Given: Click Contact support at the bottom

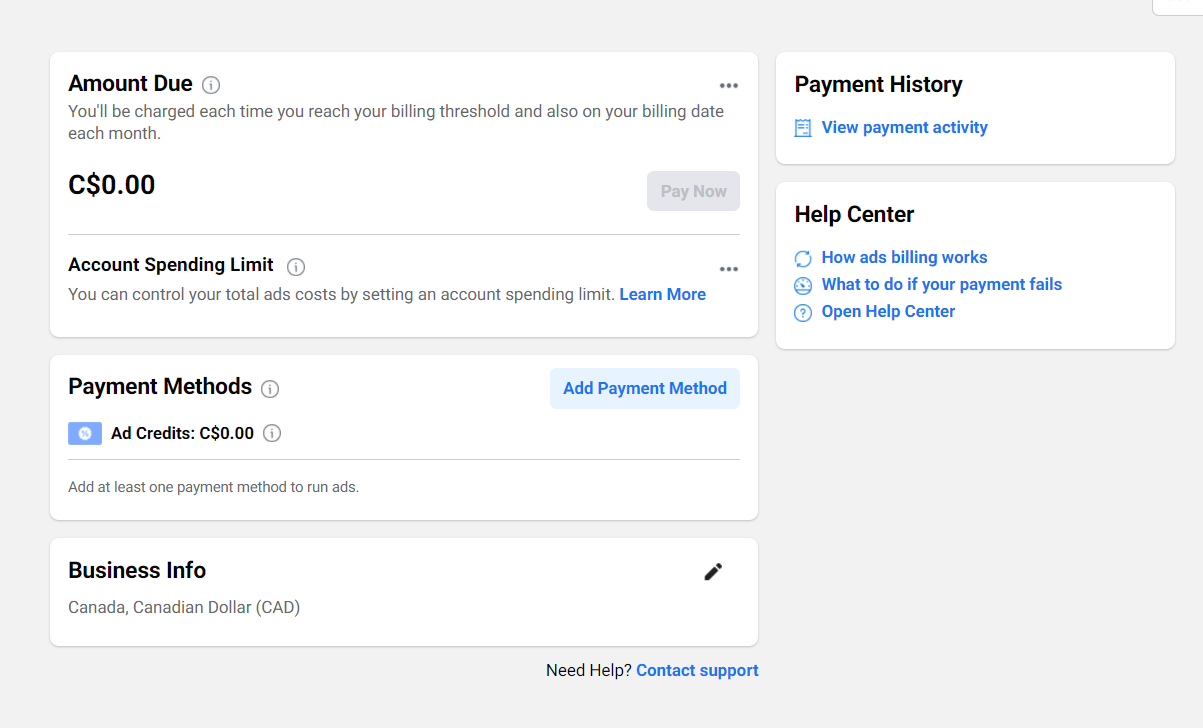Looking at the screenshot, I should point(697,670).
